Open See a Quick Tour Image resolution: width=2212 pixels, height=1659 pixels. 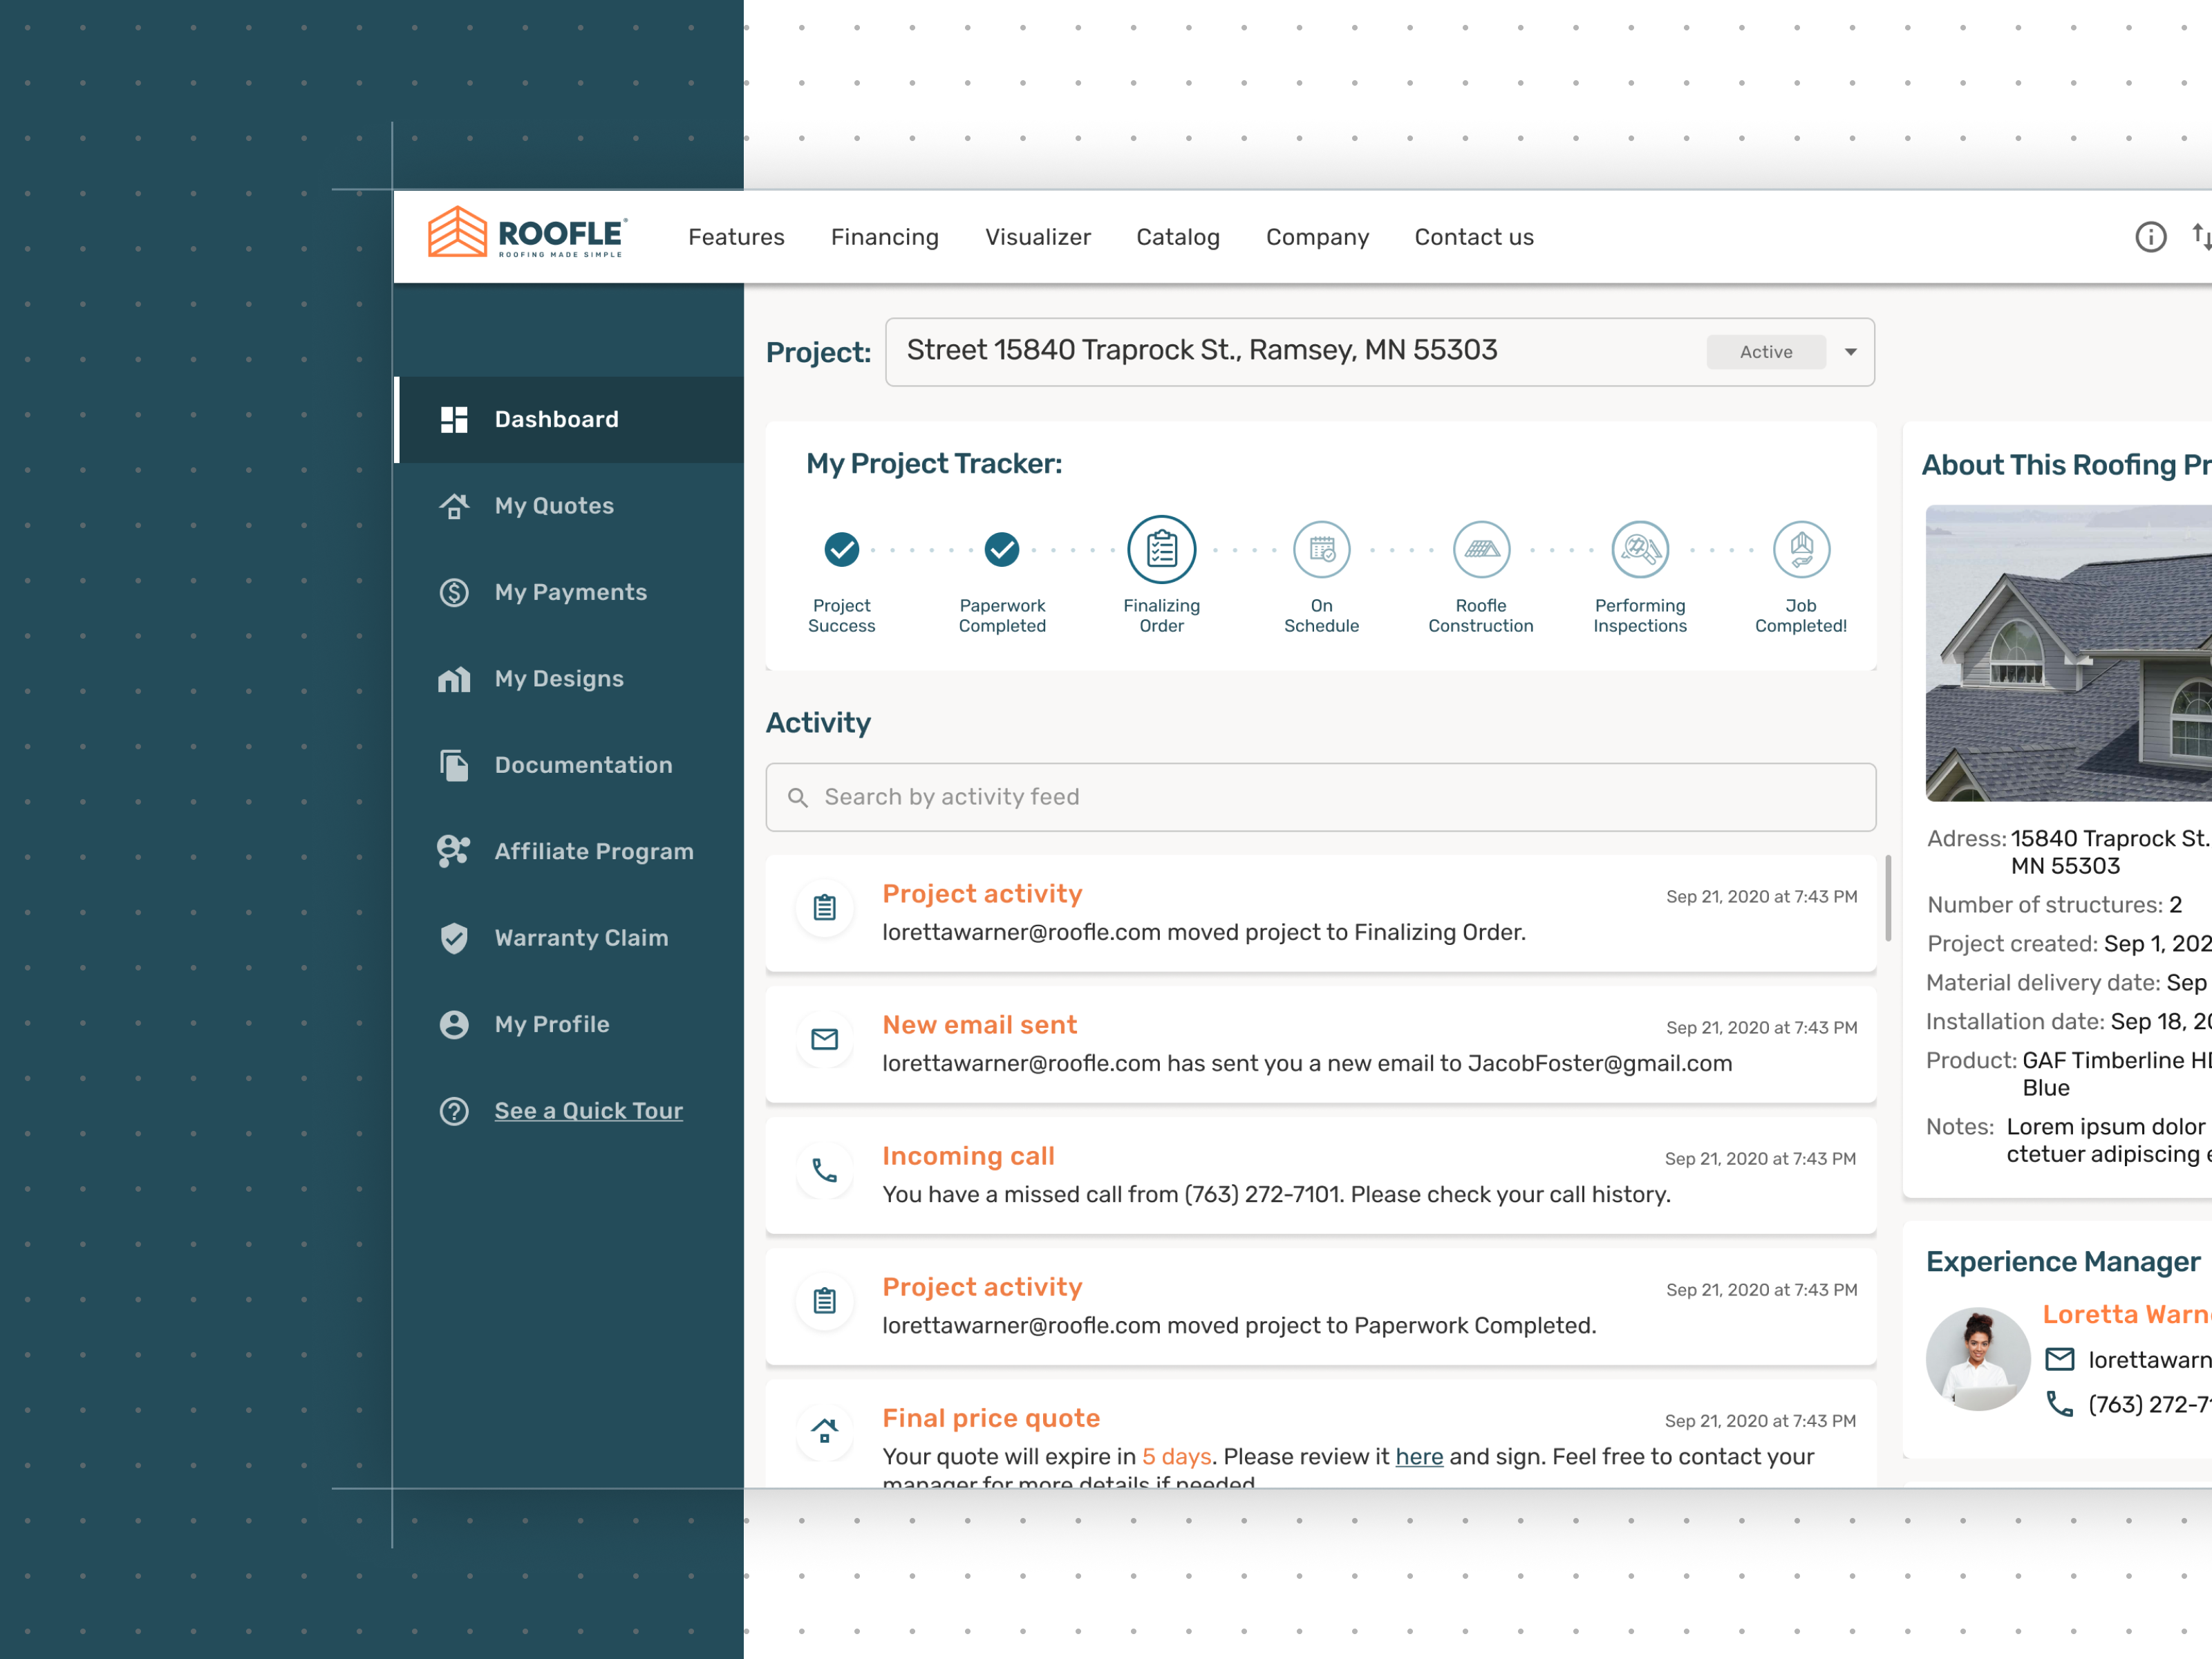[x=588, y=1110]
